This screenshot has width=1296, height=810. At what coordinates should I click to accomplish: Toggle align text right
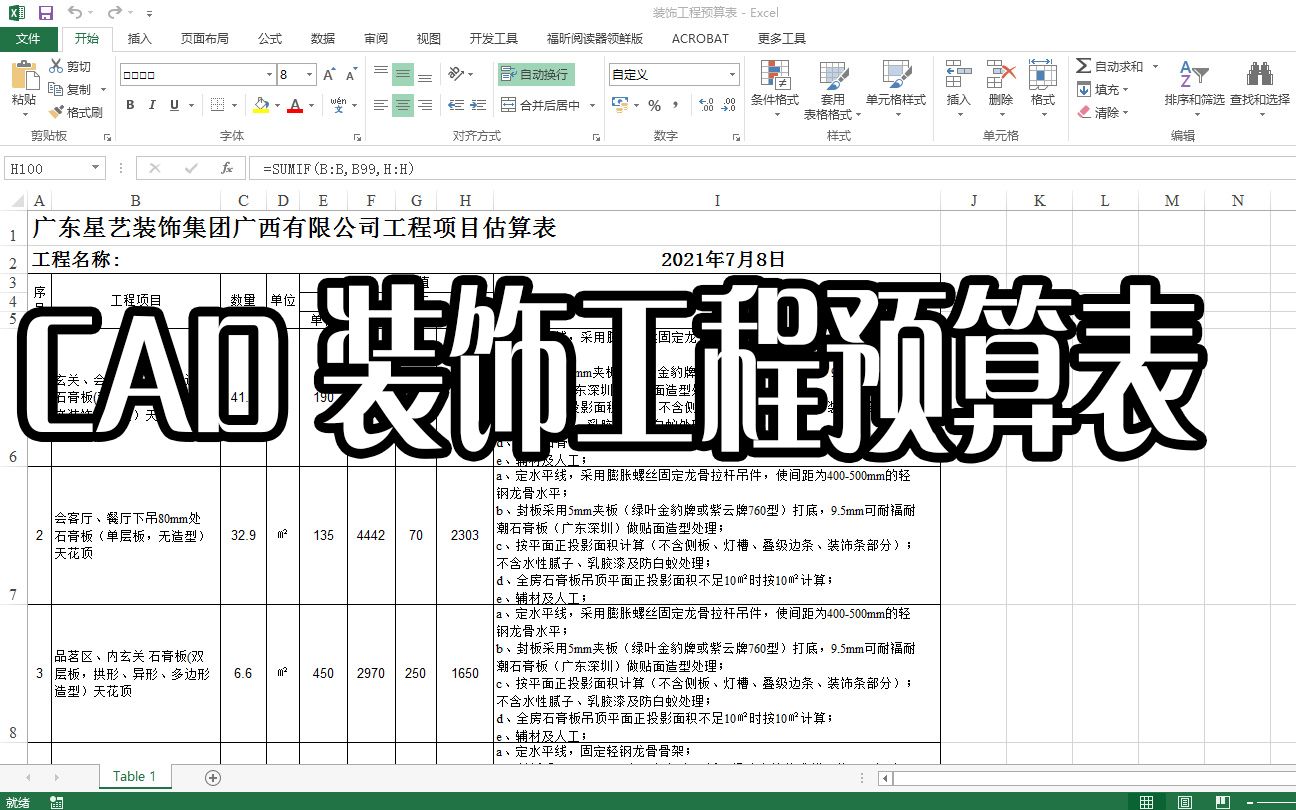point(425,105)
